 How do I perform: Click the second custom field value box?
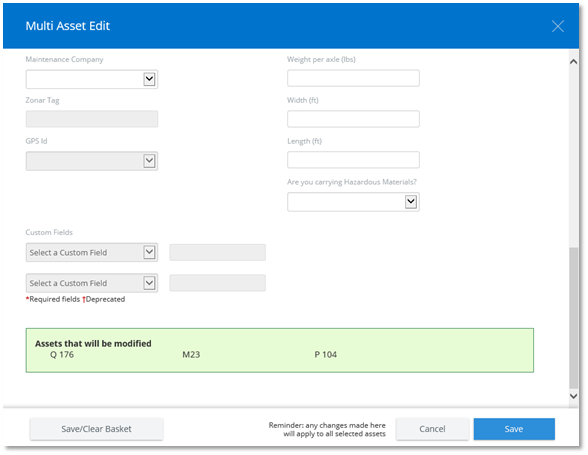pyautogui.click(x=218, y=283)
